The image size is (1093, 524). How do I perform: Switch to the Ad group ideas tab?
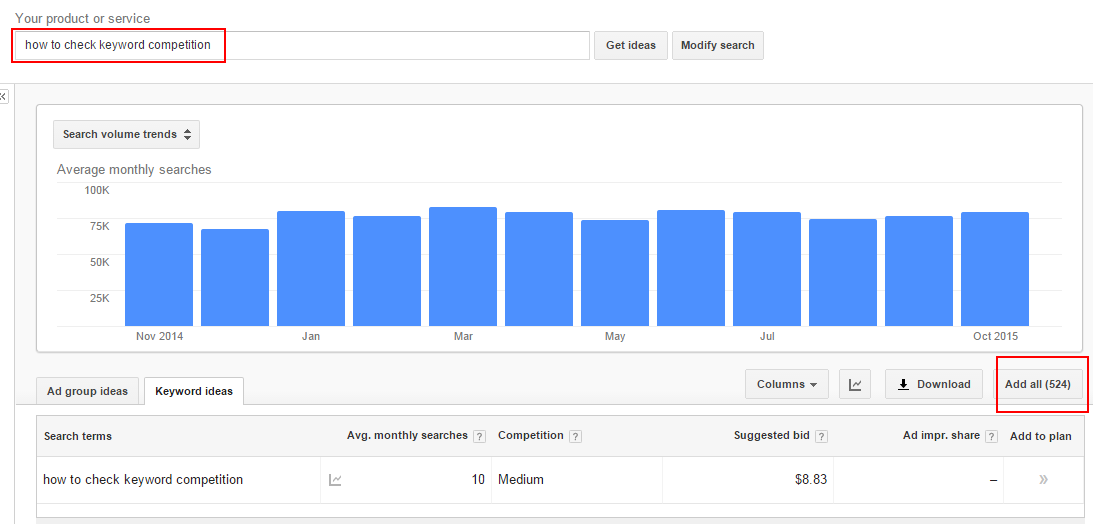[87, 391]
